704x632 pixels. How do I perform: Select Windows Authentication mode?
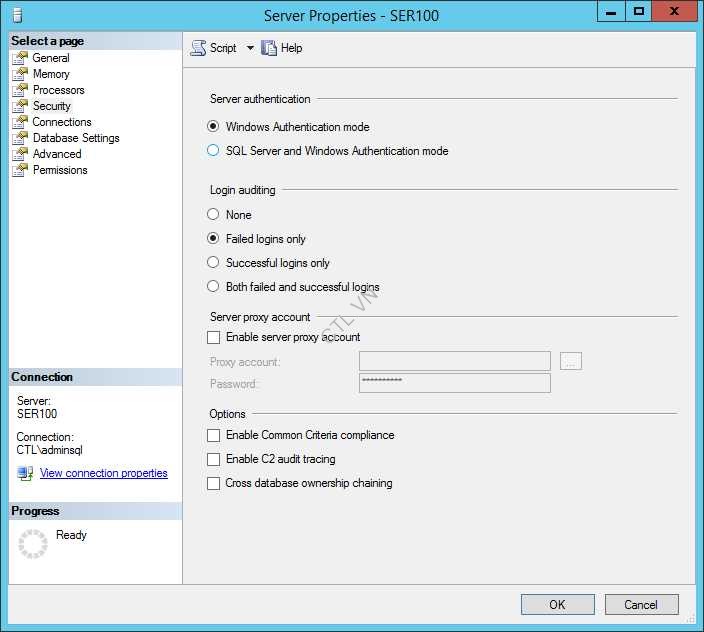213,127
